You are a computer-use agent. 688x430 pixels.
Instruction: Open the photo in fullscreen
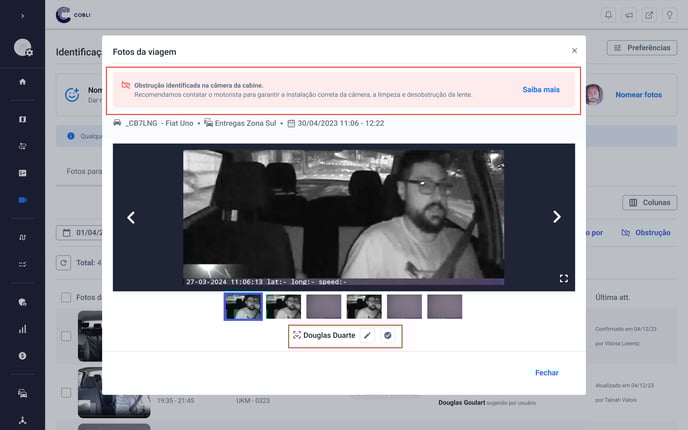coord(564,278)
